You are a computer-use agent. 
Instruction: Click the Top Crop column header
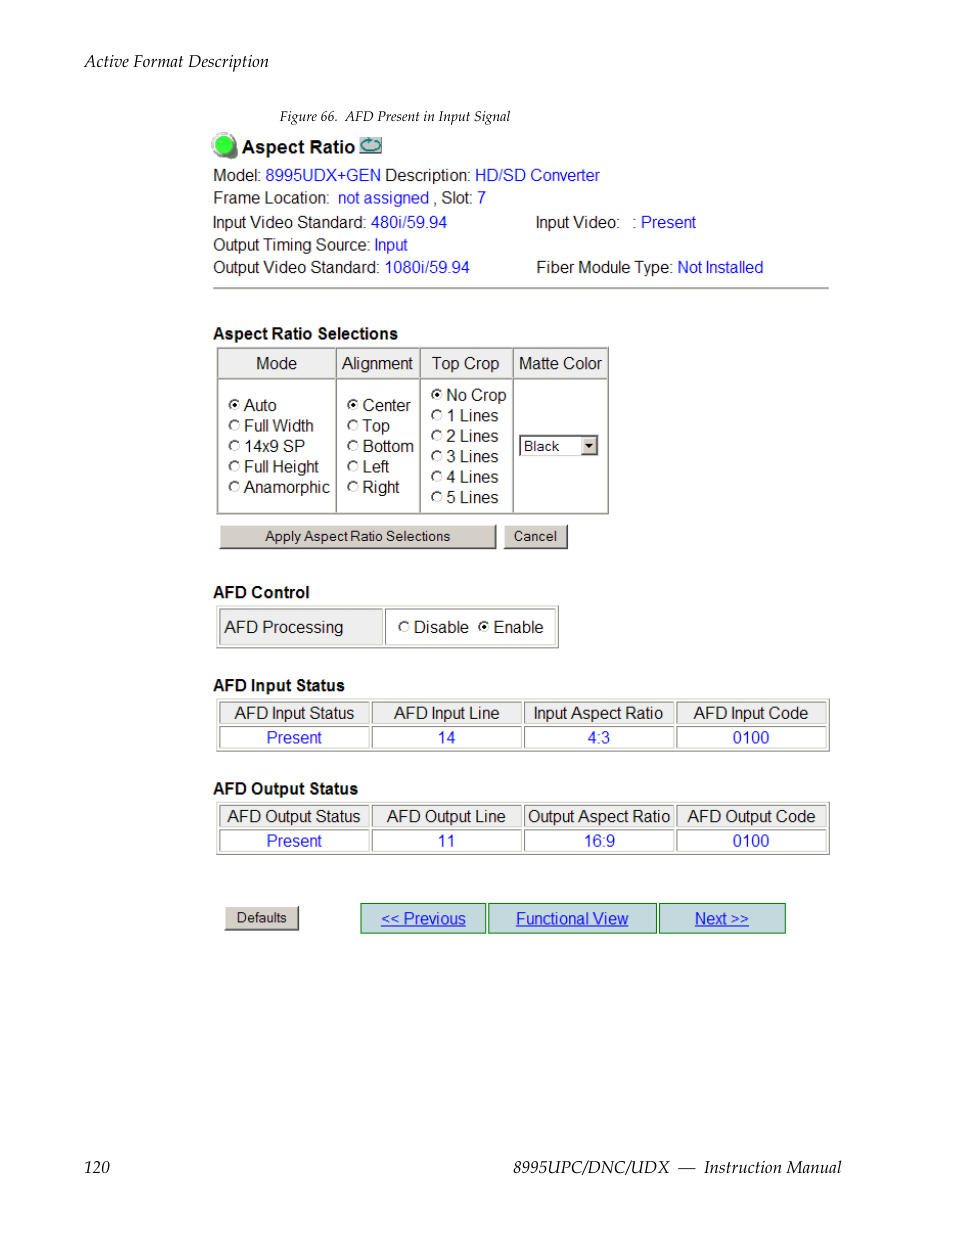[465, 364]
